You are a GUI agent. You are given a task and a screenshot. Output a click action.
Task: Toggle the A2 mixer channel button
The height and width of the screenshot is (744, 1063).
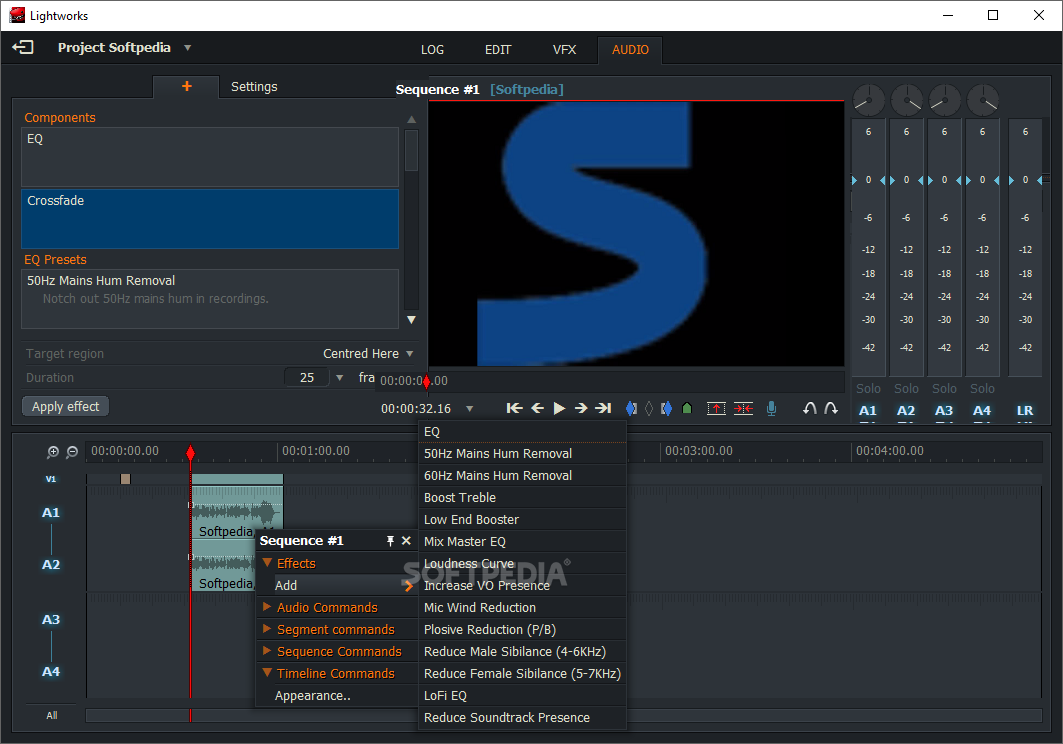tap(906, 410)
